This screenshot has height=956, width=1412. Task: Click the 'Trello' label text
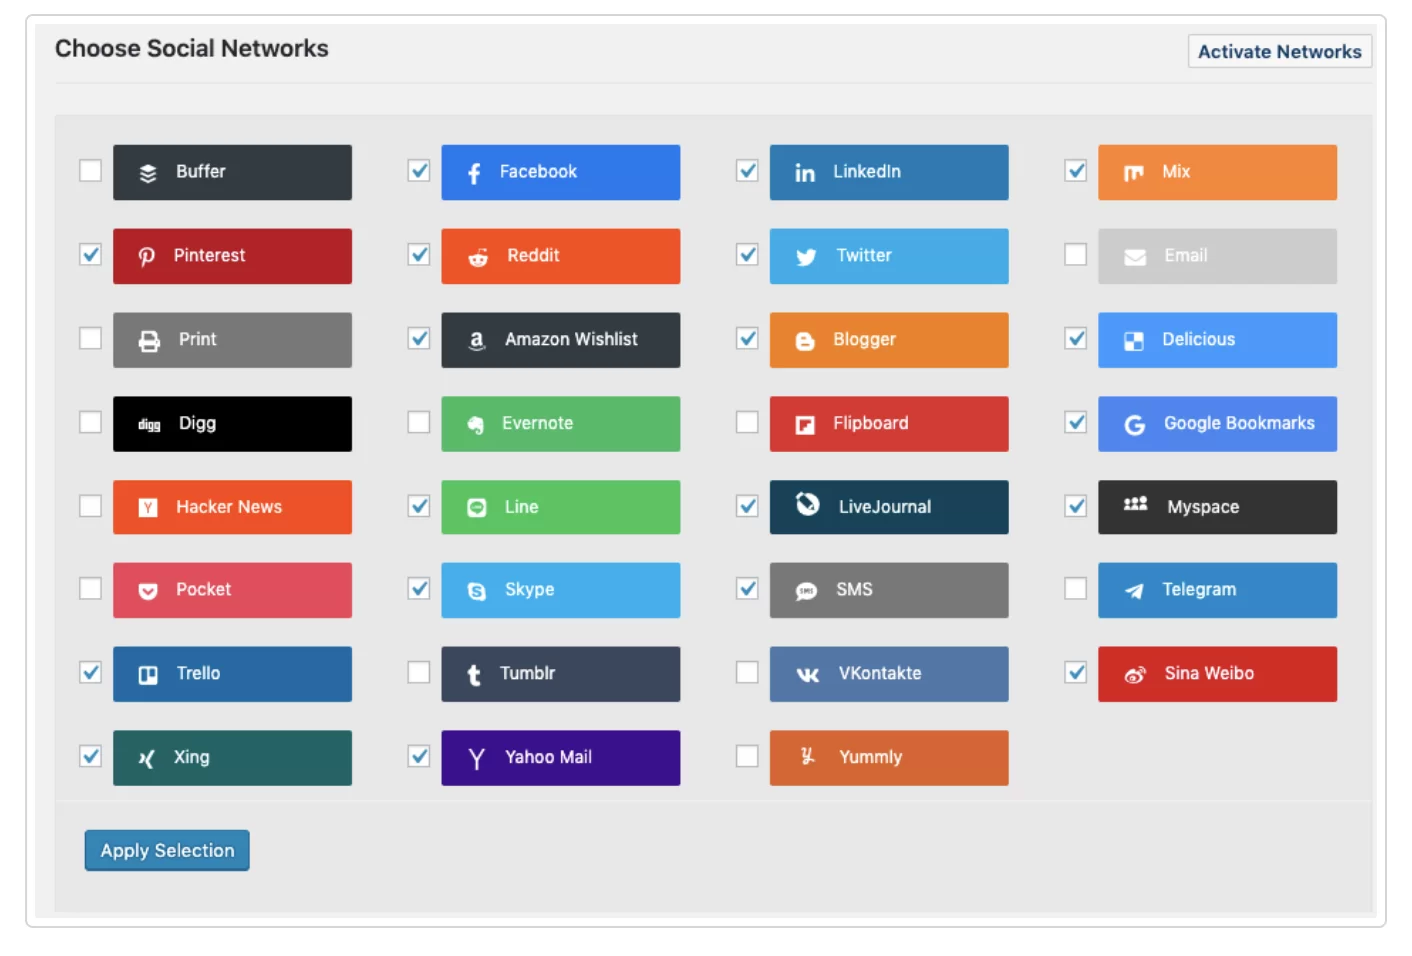point(198,674)
